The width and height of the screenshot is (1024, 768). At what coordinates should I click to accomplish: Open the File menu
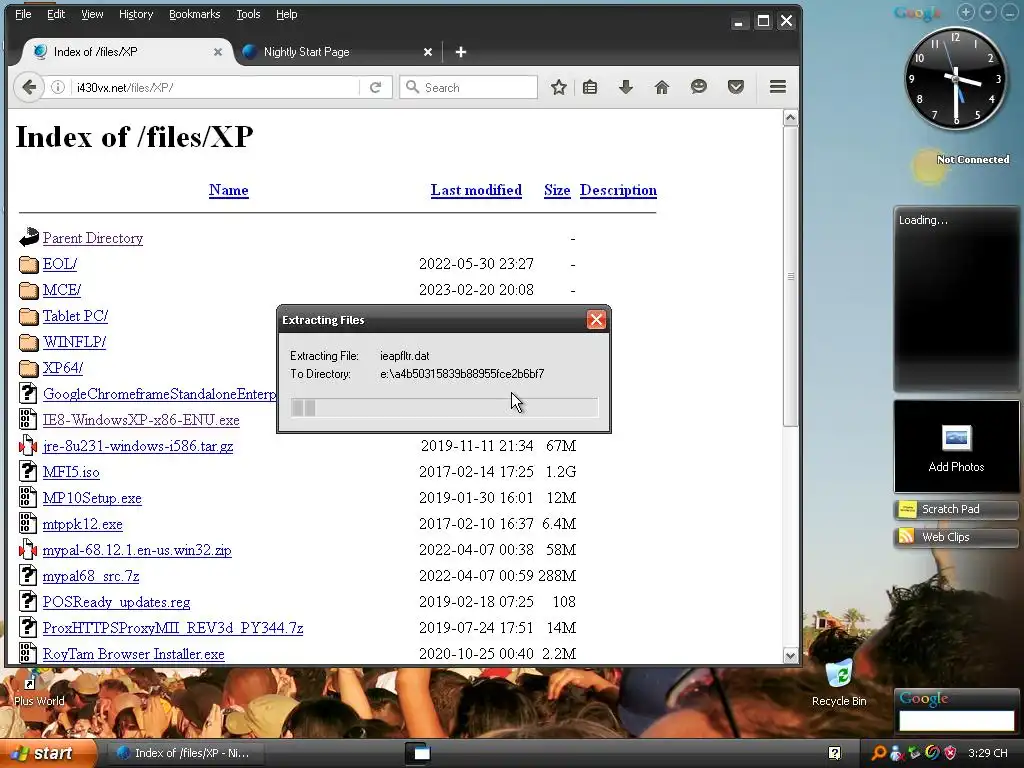click(23, 14)
